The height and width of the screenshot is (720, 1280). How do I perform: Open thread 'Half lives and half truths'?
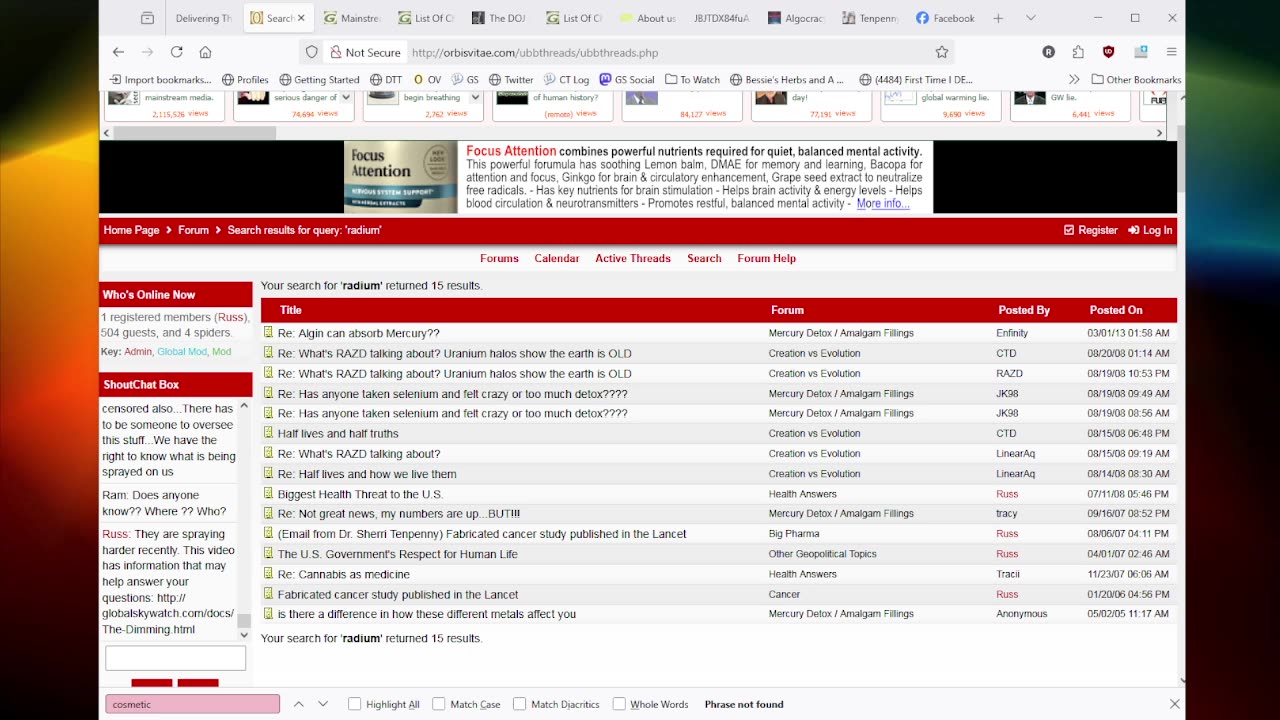(x=338, y=433)
